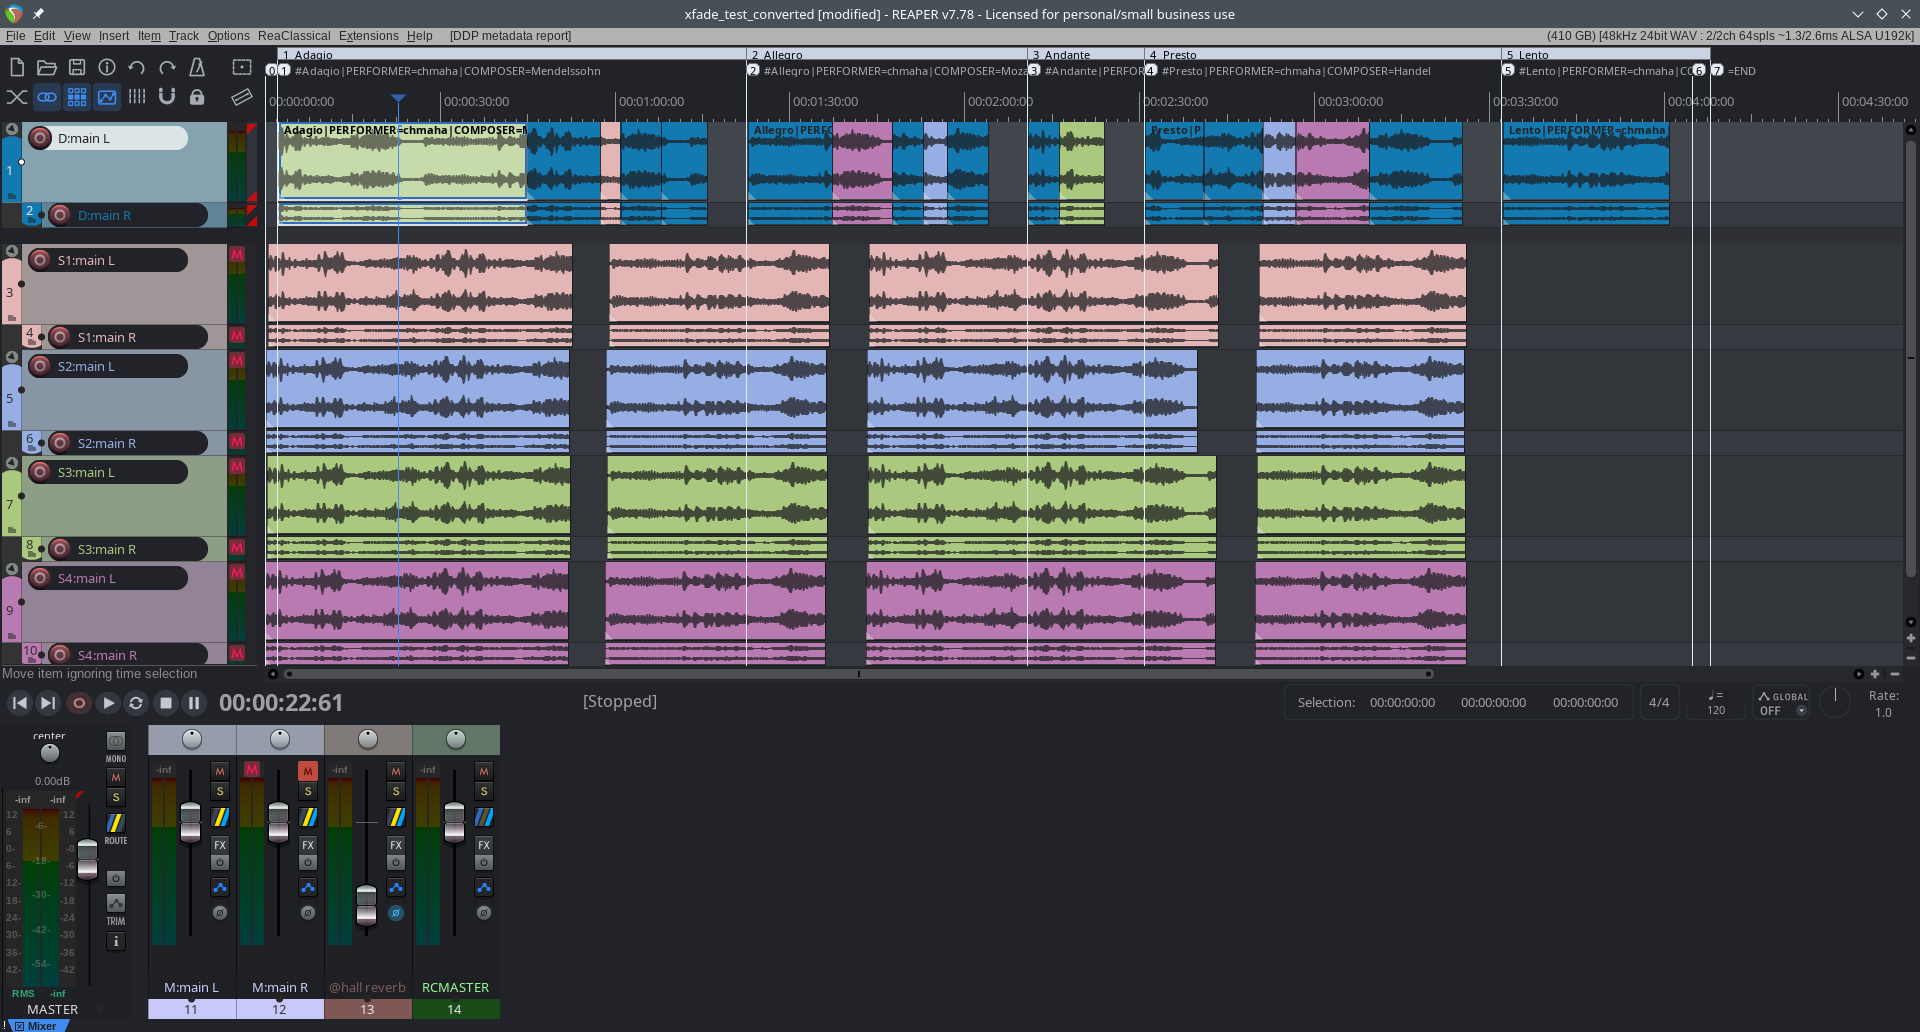The height and width of the screenshot is (1032, 1920).
Task: Open project settings with the info icon
Action: [107, 67]
